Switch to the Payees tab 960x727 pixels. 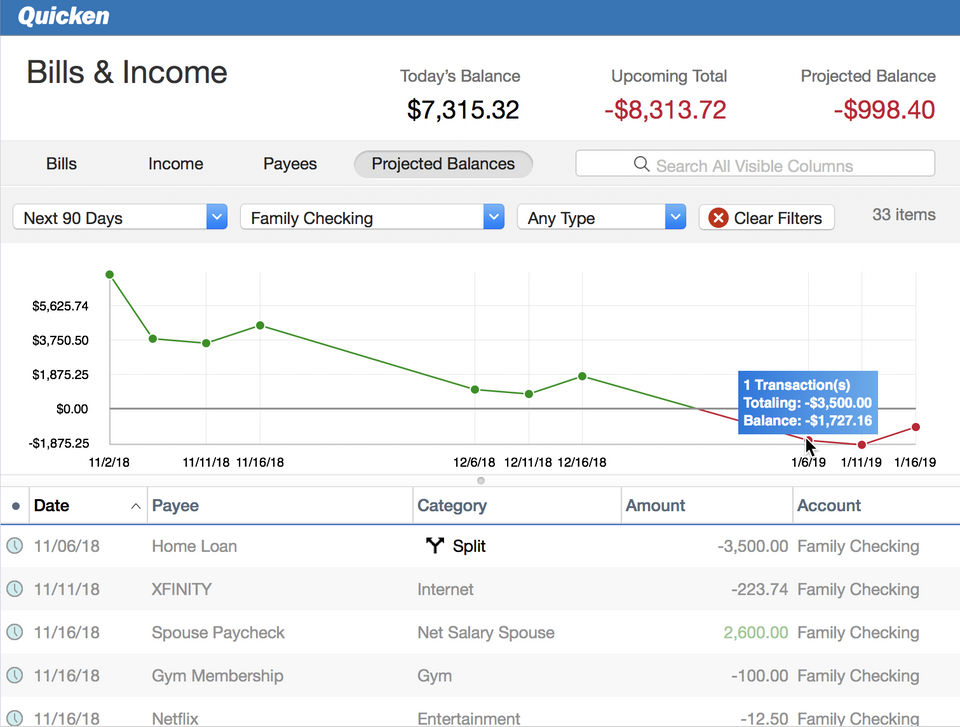click(290, 164)
